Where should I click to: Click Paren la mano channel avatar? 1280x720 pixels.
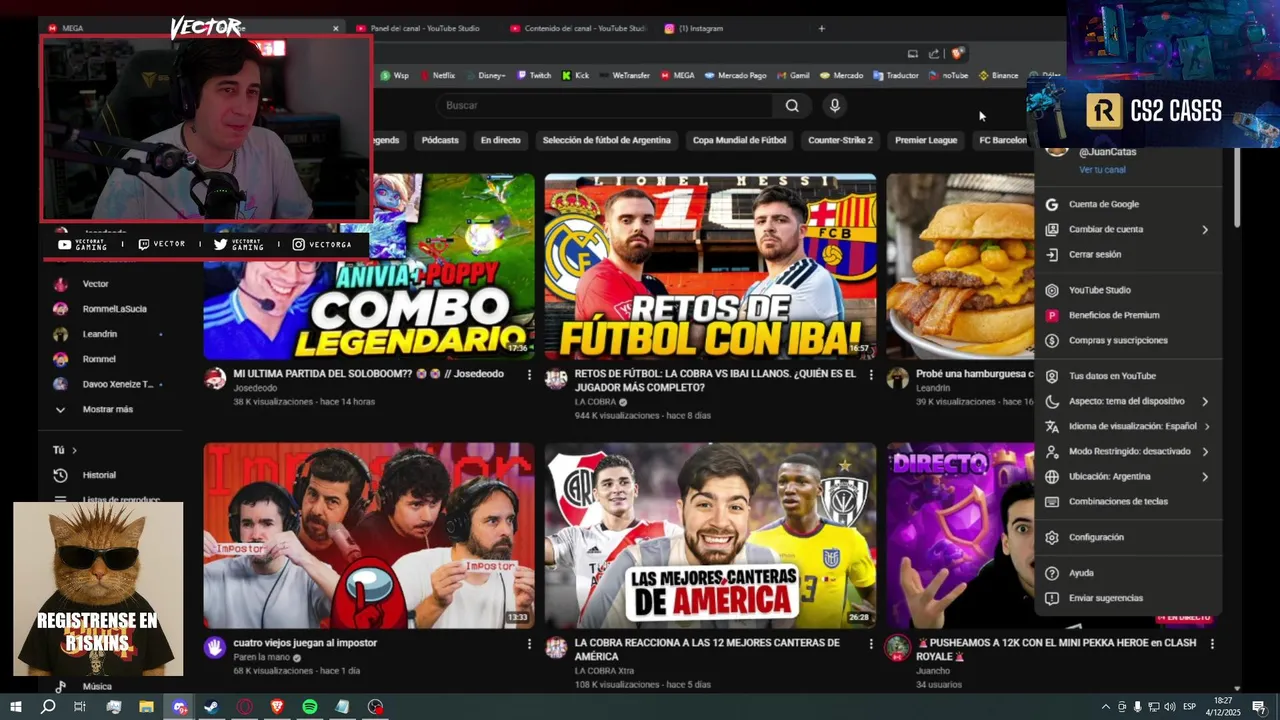pos(215,647)
